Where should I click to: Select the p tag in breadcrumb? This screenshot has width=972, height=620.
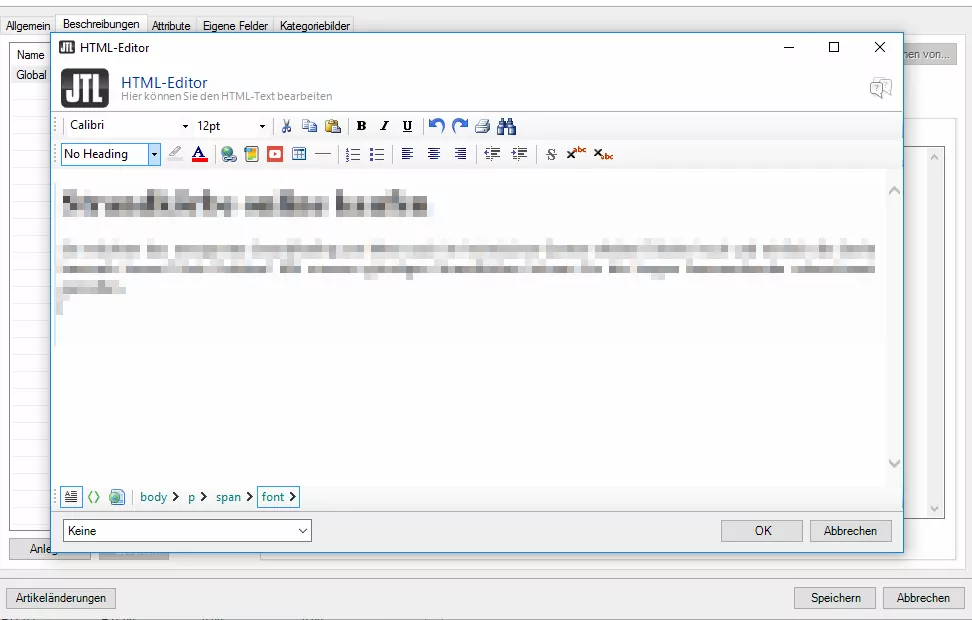(x=192, y=497)
